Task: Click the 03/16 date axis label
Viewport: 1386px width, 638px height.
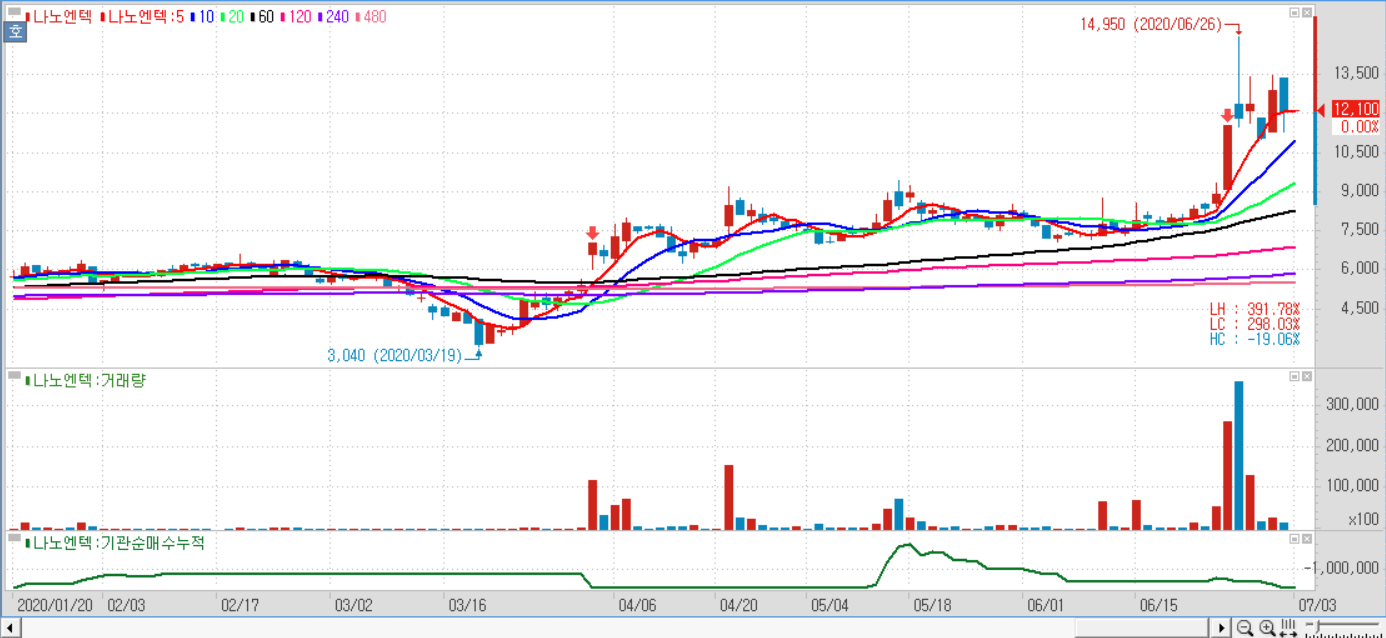Action: click(x=466, y=605)
